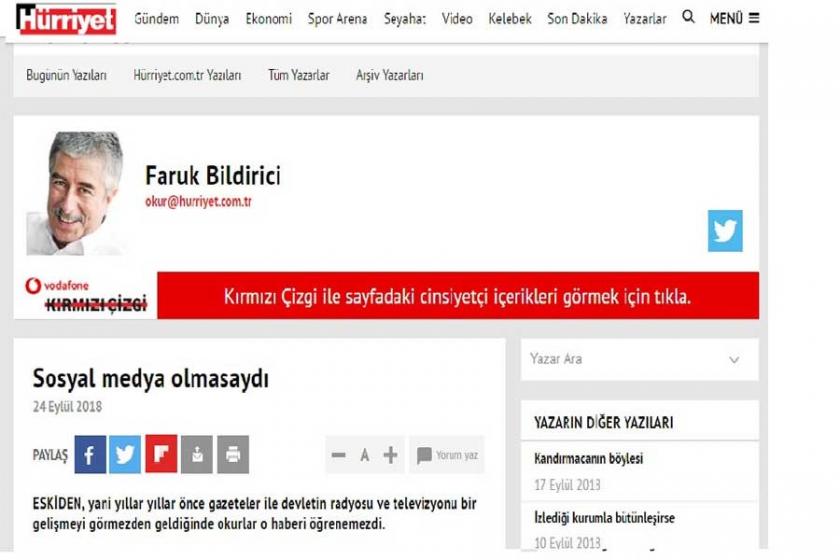Open author's Twitter profile icon

point(725,231)
